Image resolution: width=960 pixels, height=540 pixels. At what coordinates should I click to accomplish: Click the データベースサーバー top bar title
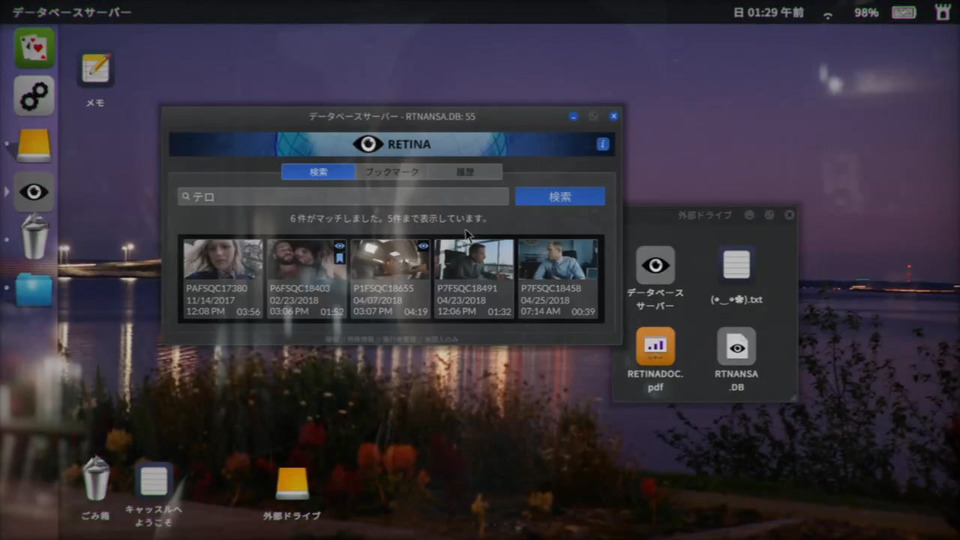point(72,12)
